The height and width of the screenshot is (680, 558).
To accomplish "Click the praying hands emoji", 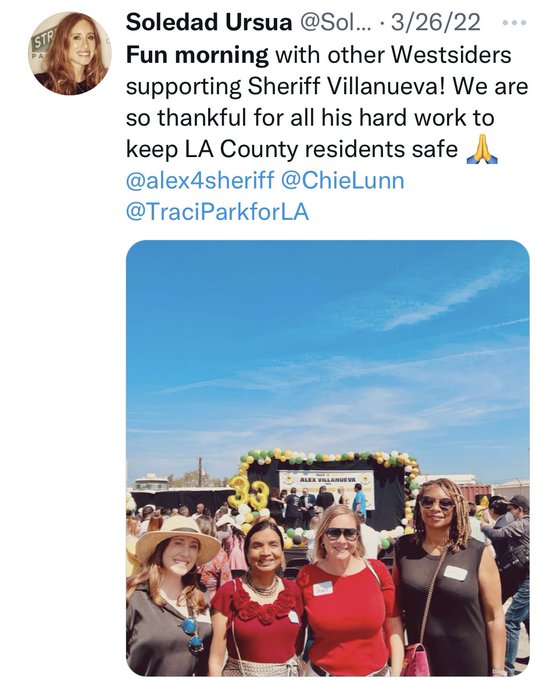I will pyautogui.click(x=482, y=150).
